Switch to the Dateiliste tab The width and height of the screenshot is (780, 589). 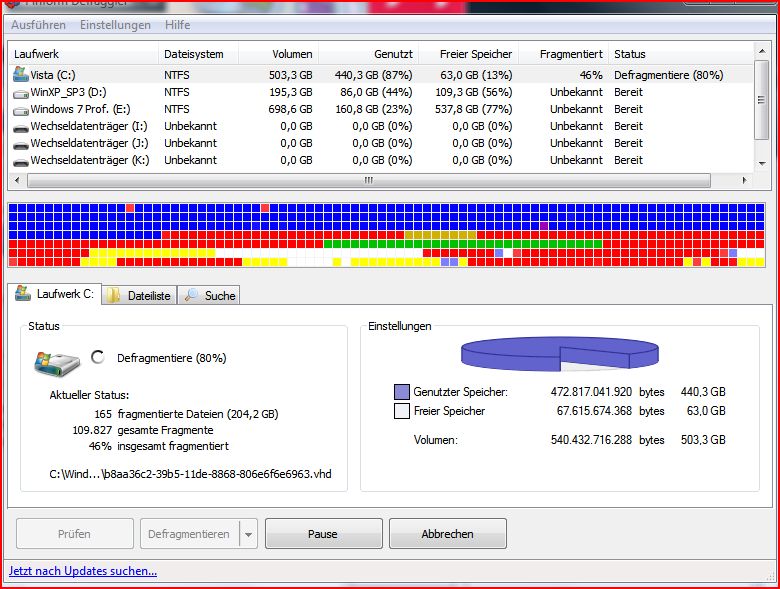coord(139,295)
